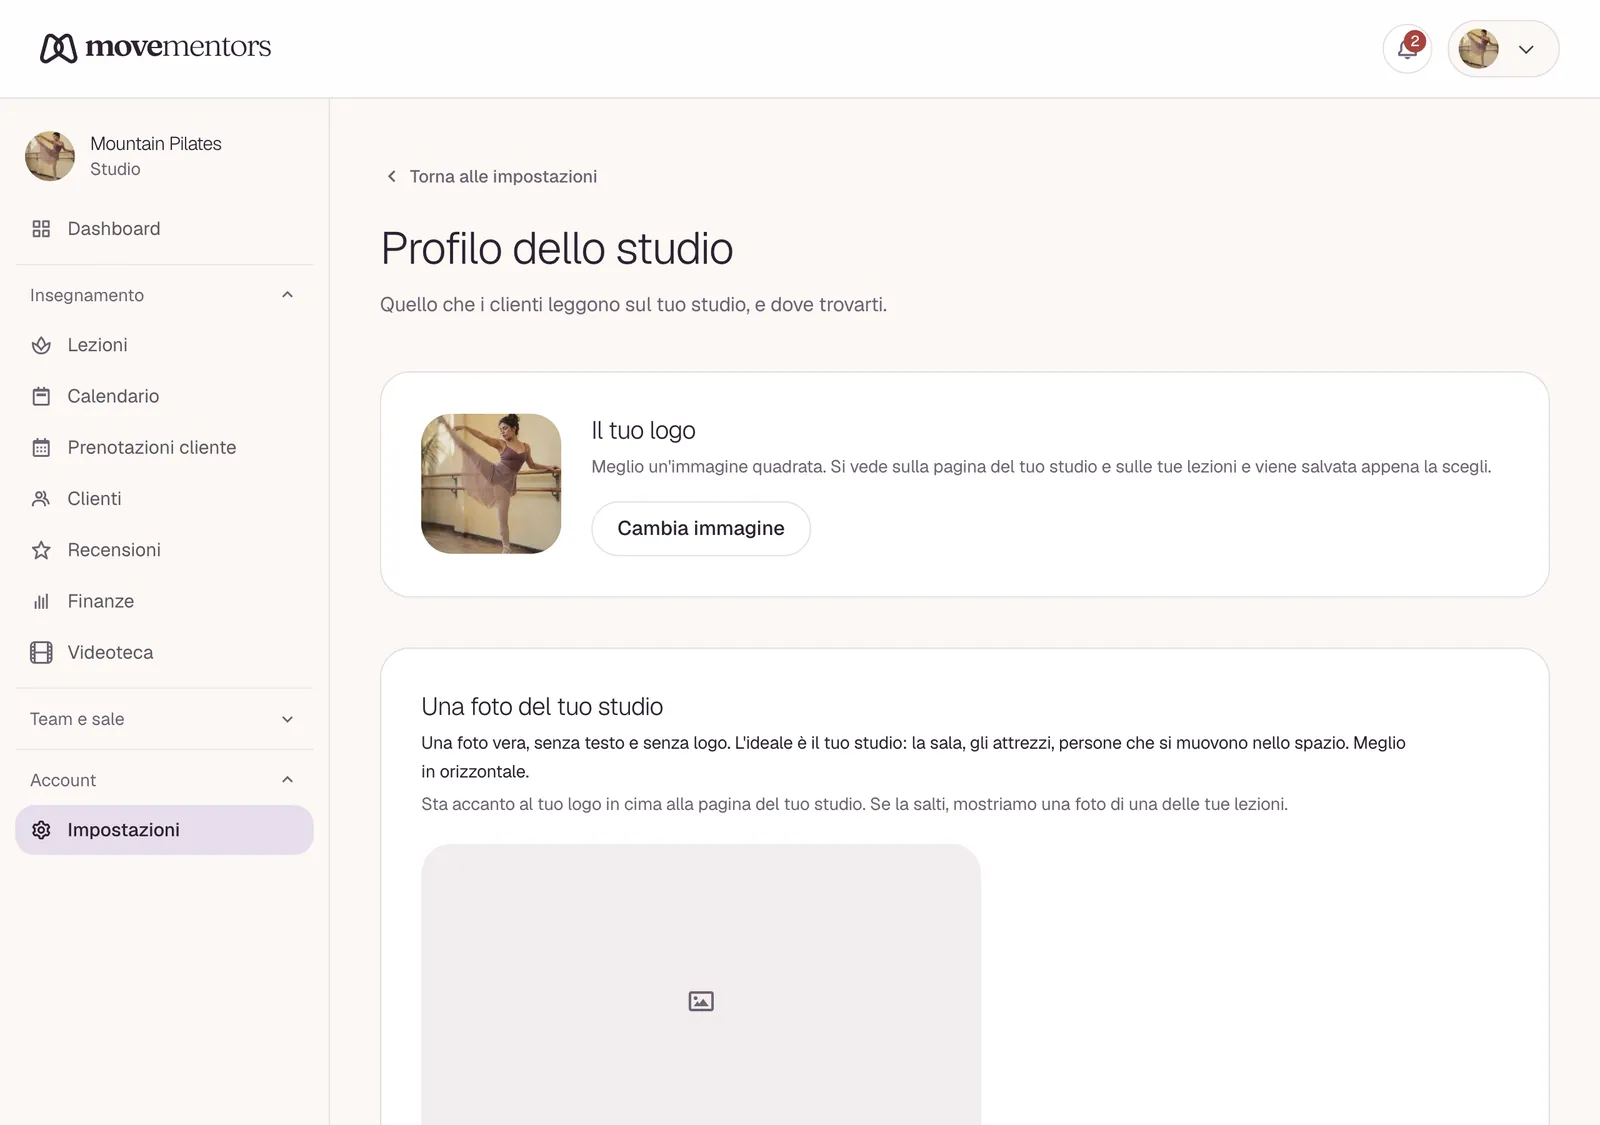Click the user avatar in header
This screenshot has height=1125, width=1600.
click(1478, 49)
